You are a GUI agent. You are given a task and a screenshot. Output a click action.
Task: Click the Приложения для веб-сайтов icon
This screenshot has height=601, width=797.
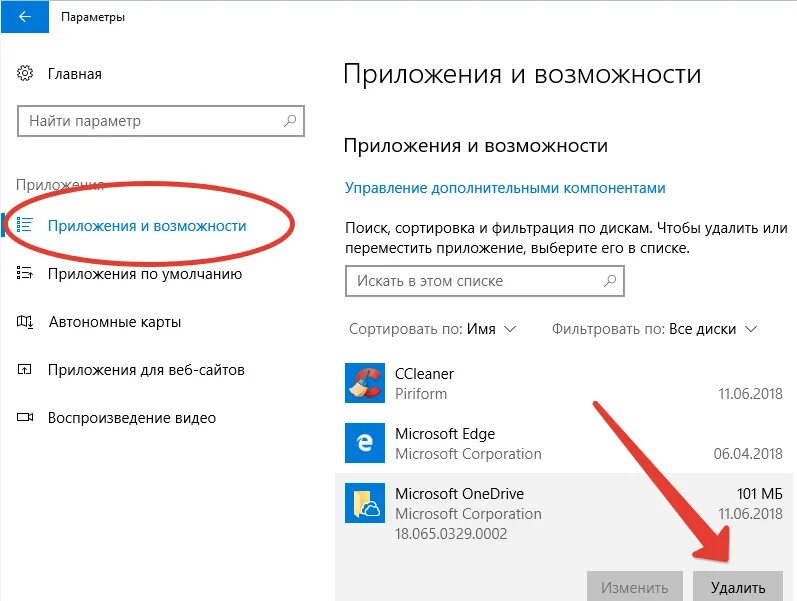coord(24,369)
